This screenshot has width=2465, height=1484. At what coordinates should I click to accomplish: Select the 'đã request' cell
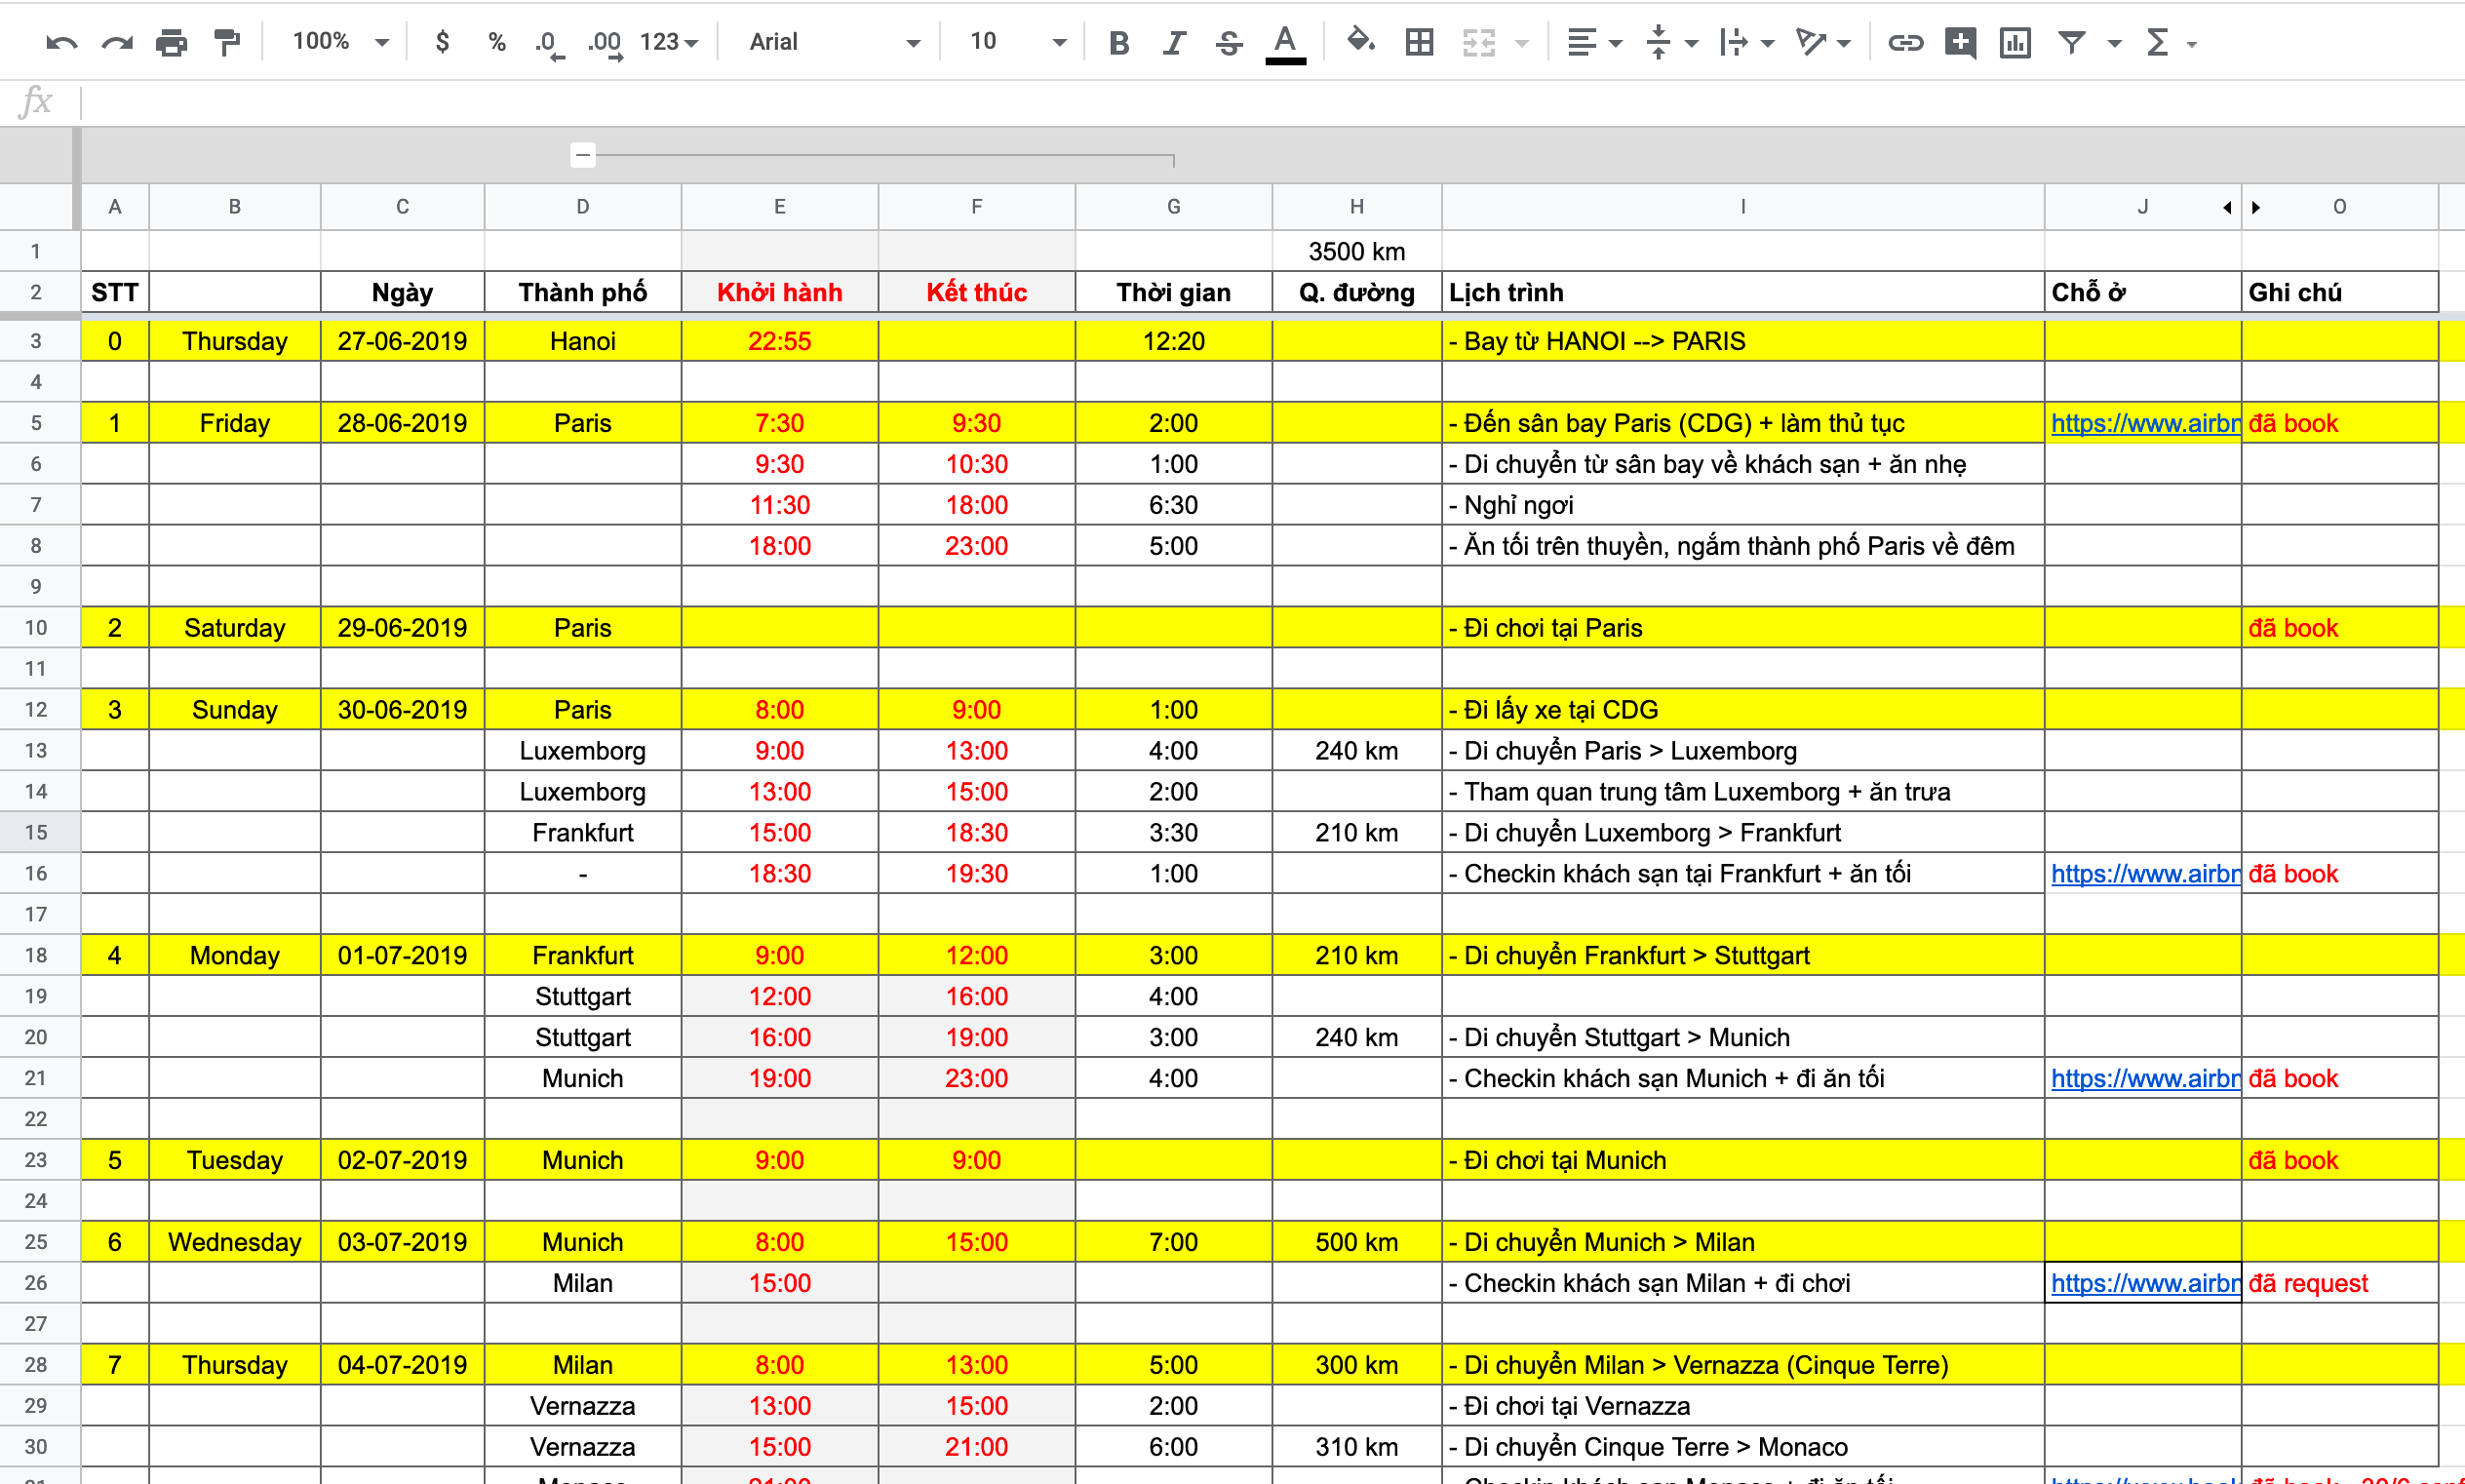click(x=2338, y=1283)
